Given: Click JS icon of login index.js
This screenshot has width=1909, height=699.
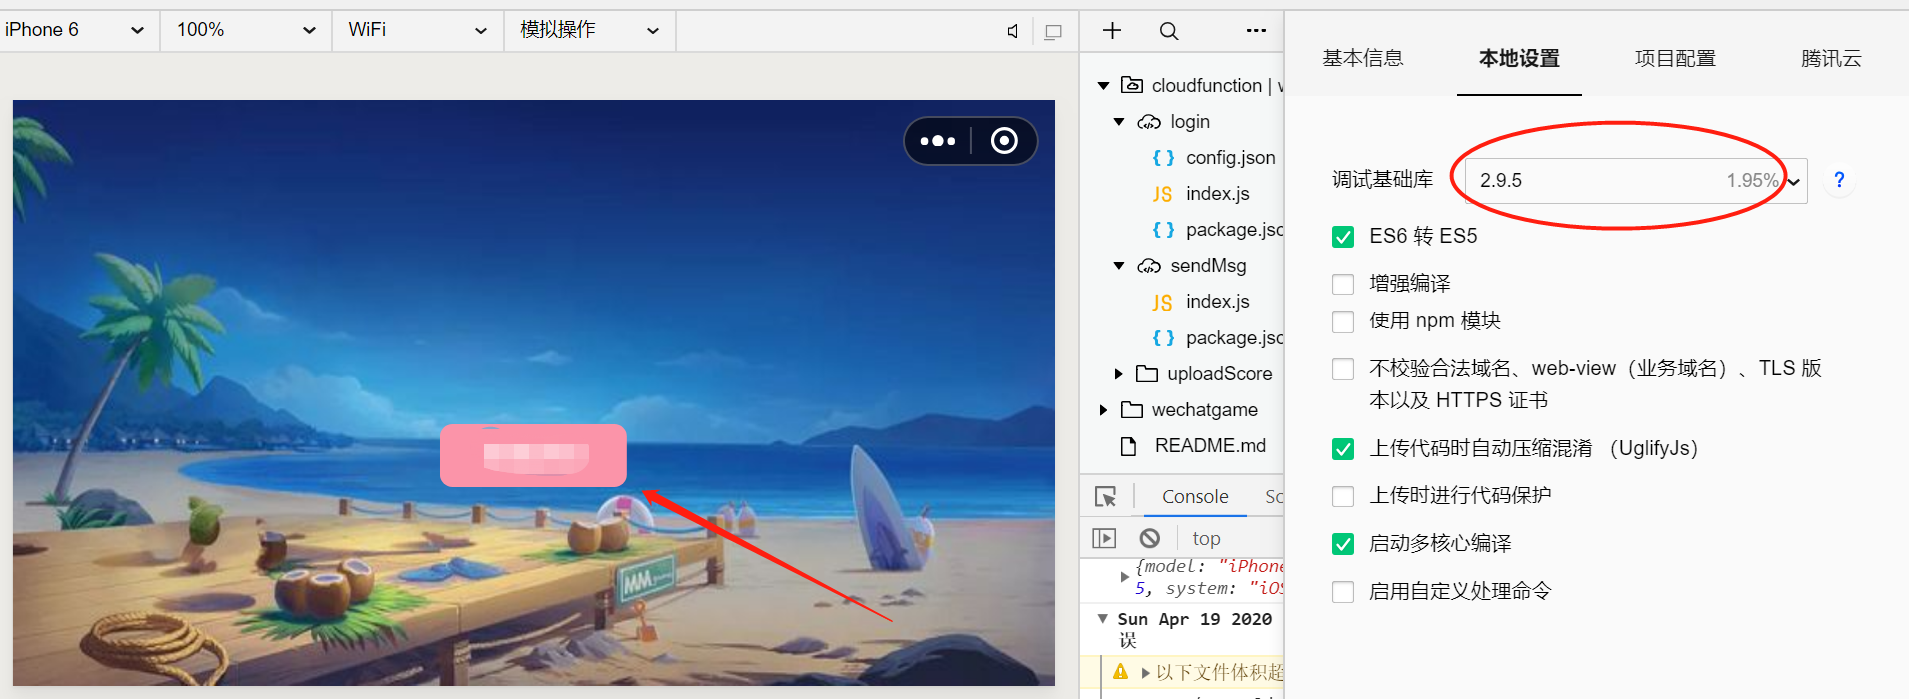Looking at the screenshot, I should click(x=1162, y=194).
